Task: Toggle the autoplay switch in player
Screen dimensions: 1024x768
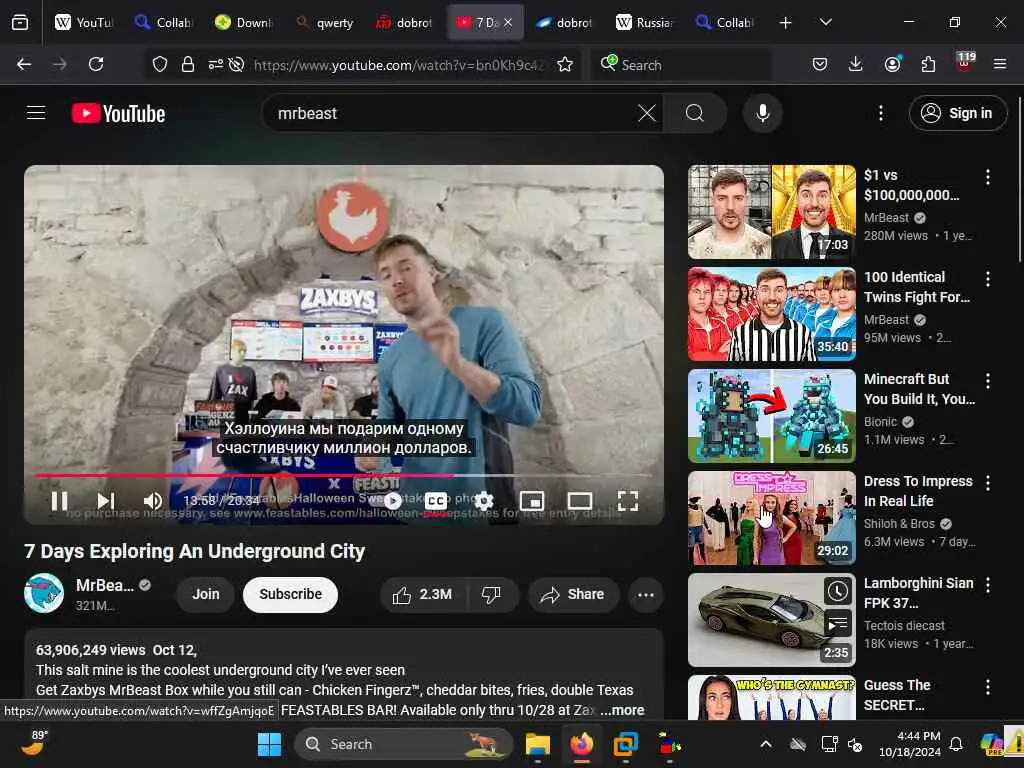Action: tap(392, 501)
